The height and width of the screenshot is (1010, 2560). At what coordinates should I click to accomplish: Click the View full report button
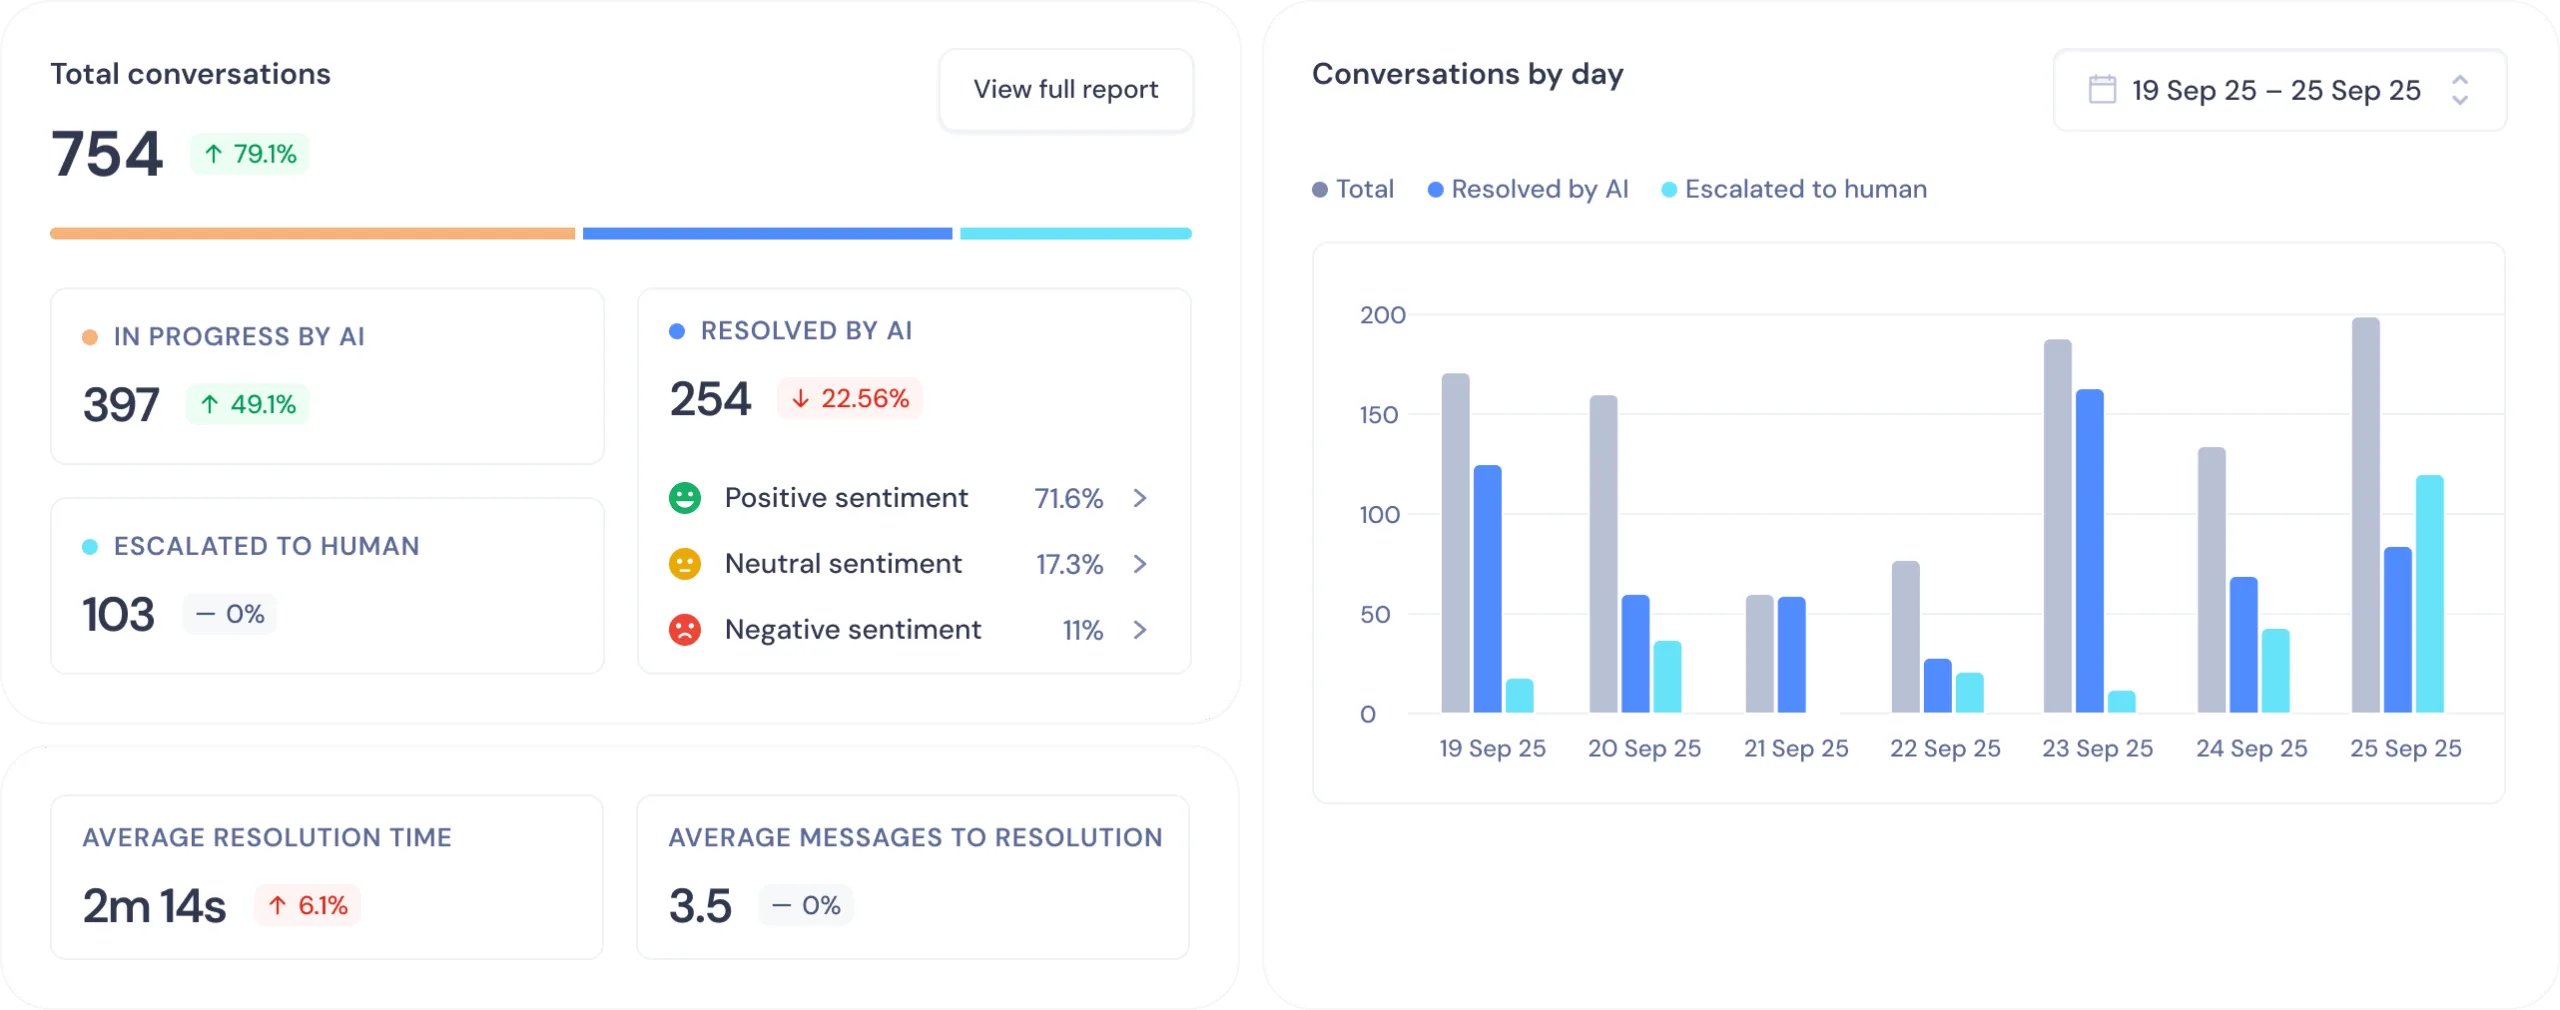pyautogui.click(x=1065, y=90)
